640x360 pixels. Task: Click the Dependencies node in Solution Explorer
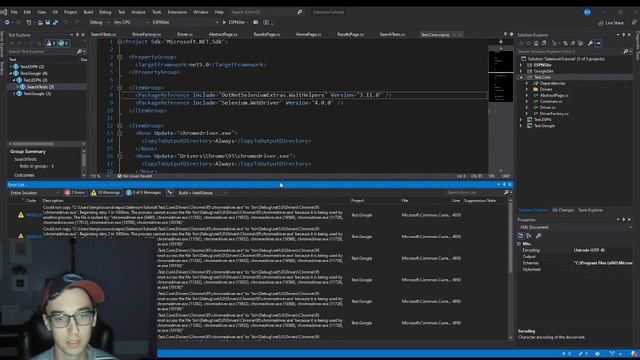pyautogui.click(x=552, y=83)
